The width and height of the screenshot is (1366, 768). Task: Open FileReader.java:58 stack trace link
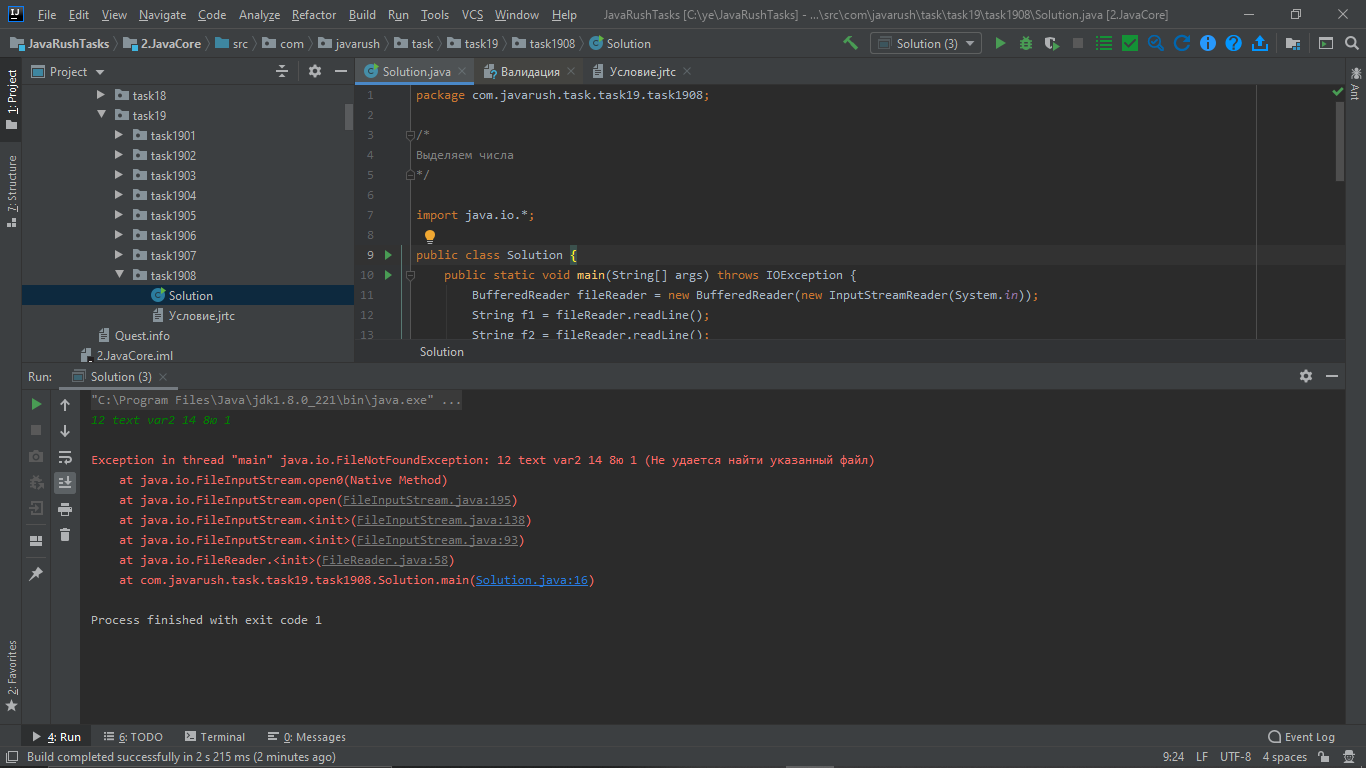point(387,560)
